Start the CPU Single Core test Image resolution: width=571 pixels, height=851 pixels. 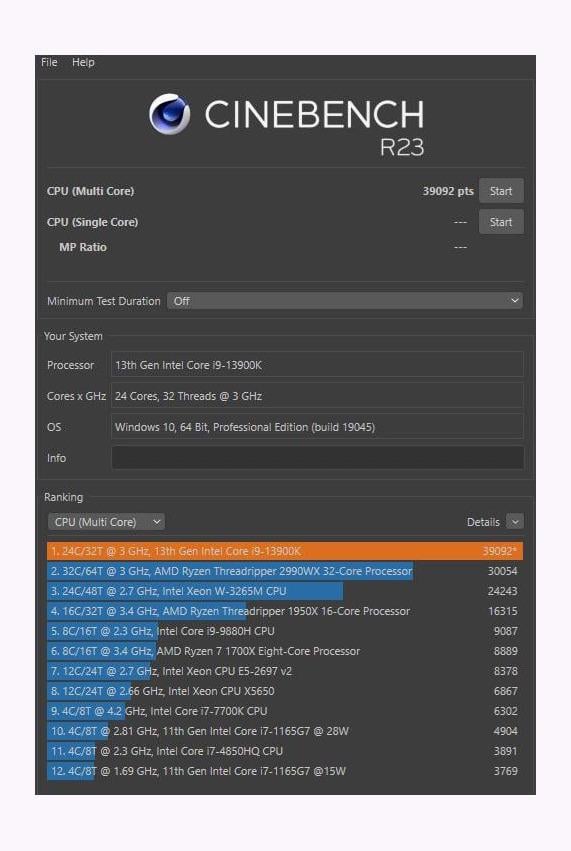tap(501, 222)
